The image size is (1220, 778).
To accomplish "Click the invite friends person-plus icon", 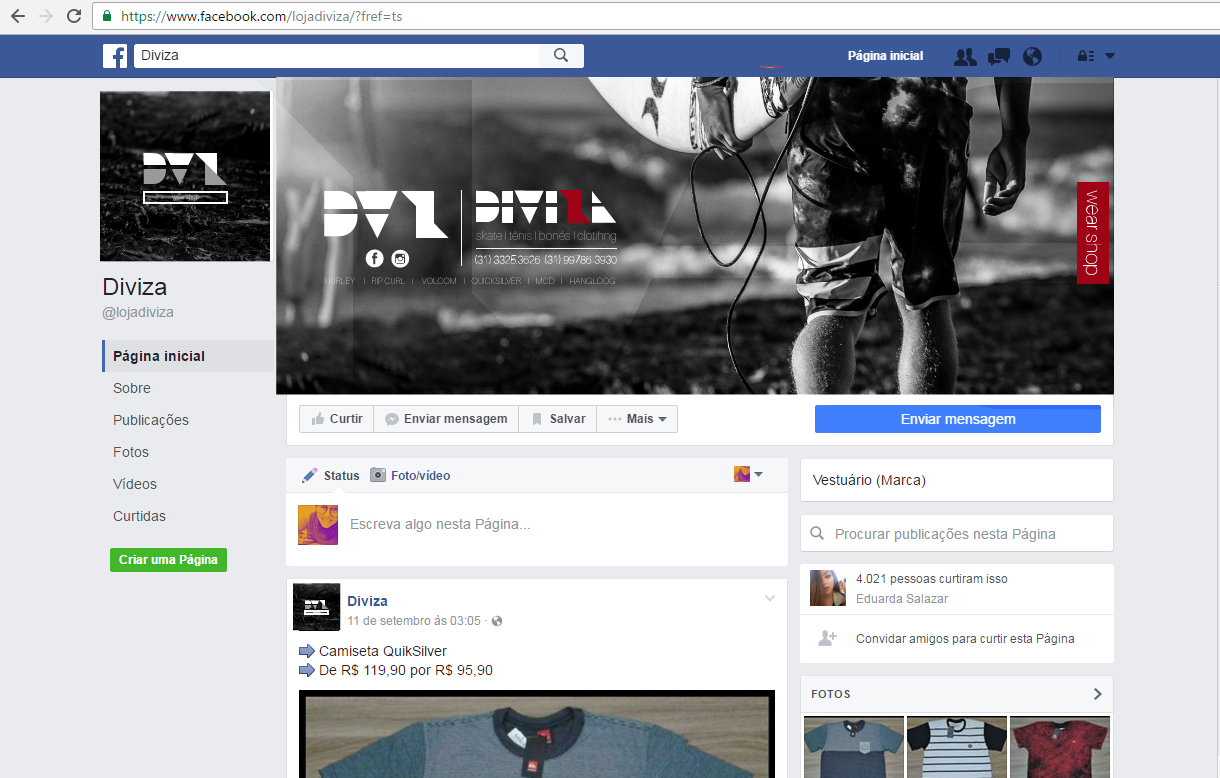I will click(x=827, y=638).
